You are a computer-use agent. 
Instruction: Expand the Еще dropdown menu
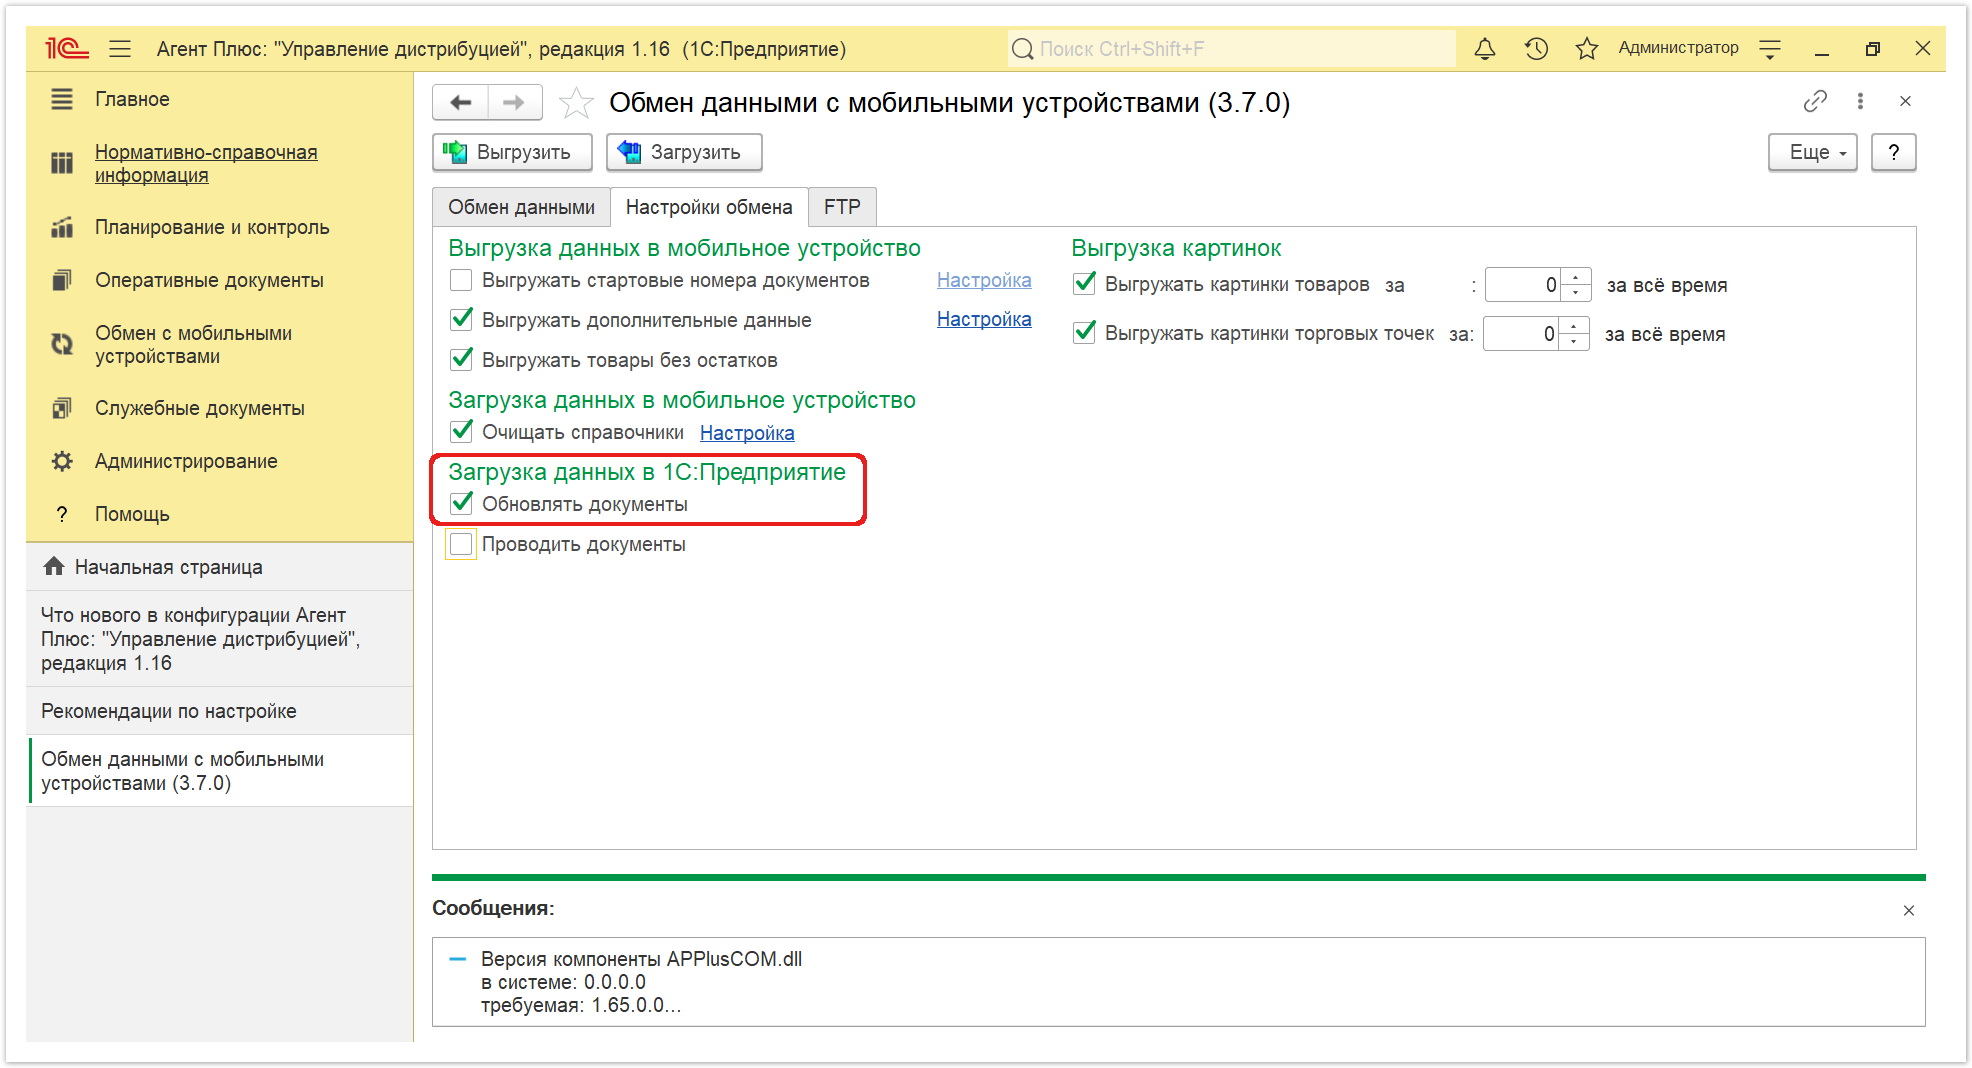(x=1812, y=152)
